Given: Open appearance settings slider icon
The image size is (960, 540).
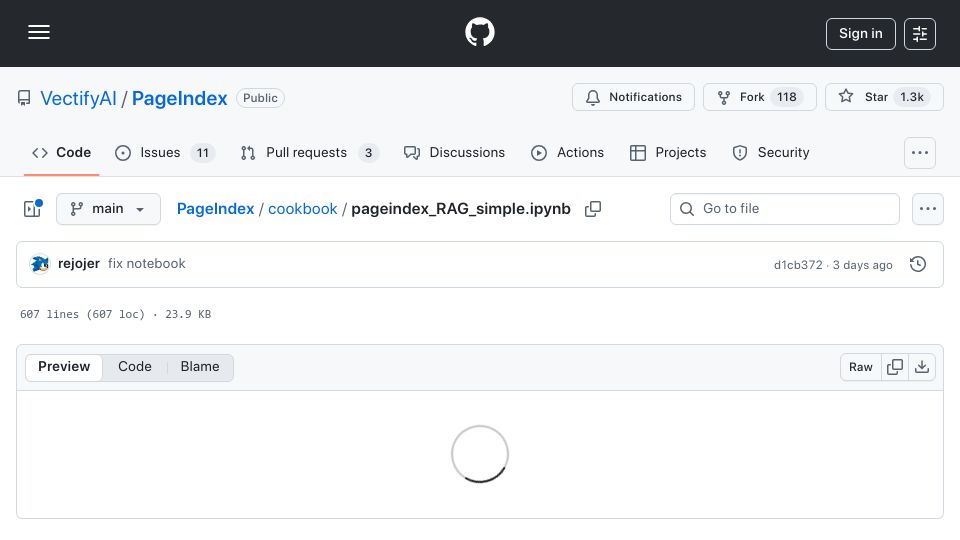Looking at the screenshot, I should coord(920,34).
